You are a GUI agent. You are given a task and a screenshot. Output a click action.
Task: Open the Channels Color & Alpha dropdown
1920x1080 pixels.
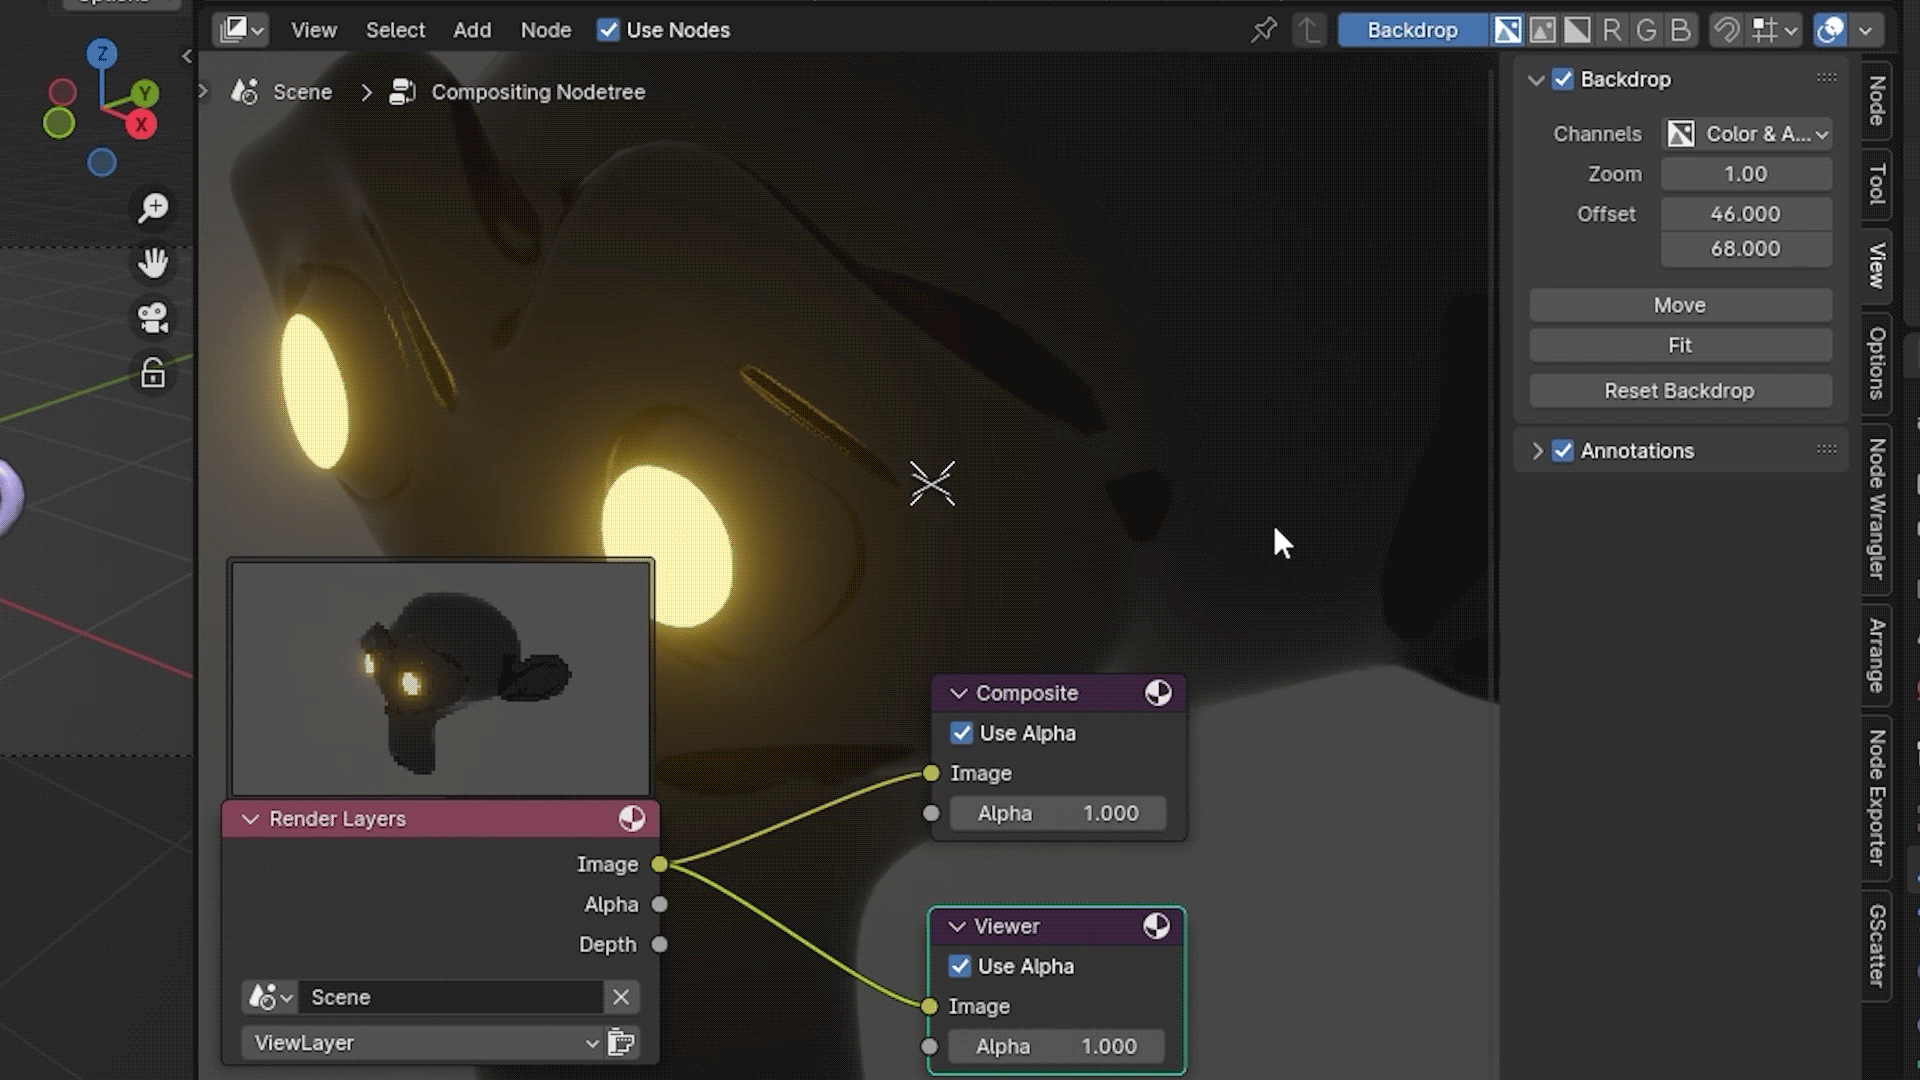(1747, 134)
